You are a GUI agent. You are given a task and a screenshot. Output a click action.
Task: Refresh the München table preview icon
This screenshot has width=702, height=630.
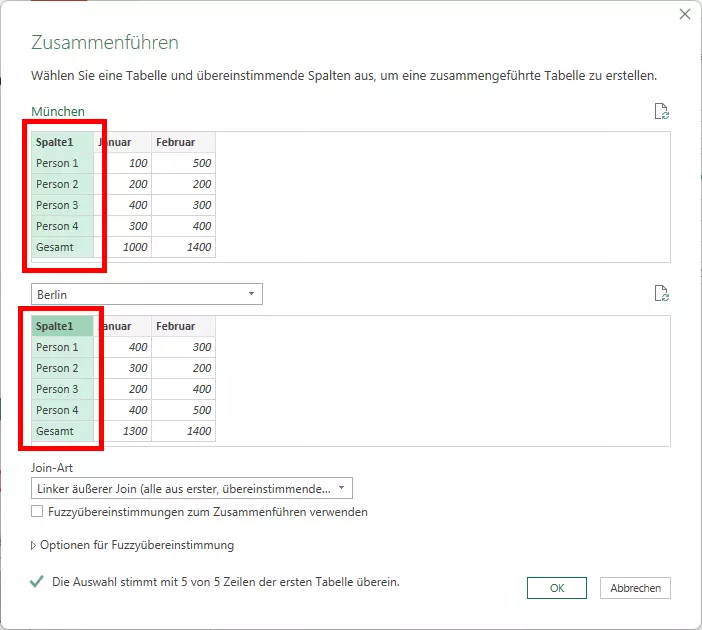click(x=660, y=111)
